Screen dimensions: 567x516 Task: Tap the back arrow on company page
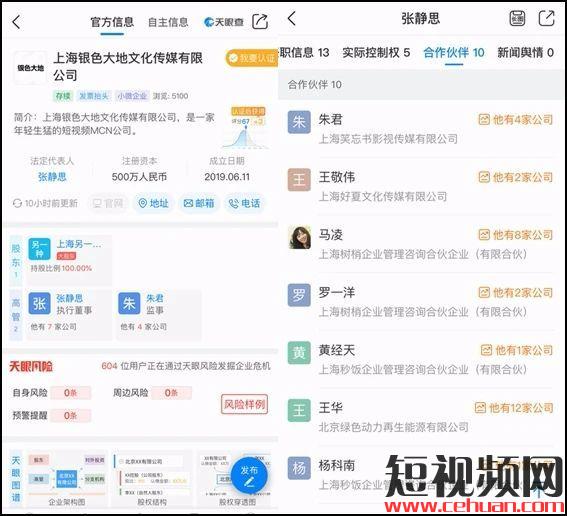pyautogui.click(x=16, y=22)
